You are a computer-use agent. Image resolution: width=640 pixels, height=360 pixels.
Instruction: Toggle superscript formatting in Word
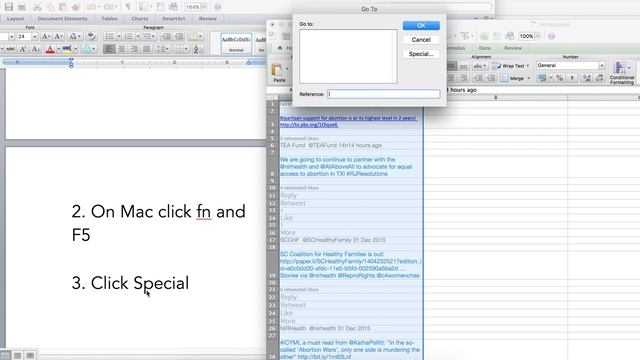coord(23,49)
